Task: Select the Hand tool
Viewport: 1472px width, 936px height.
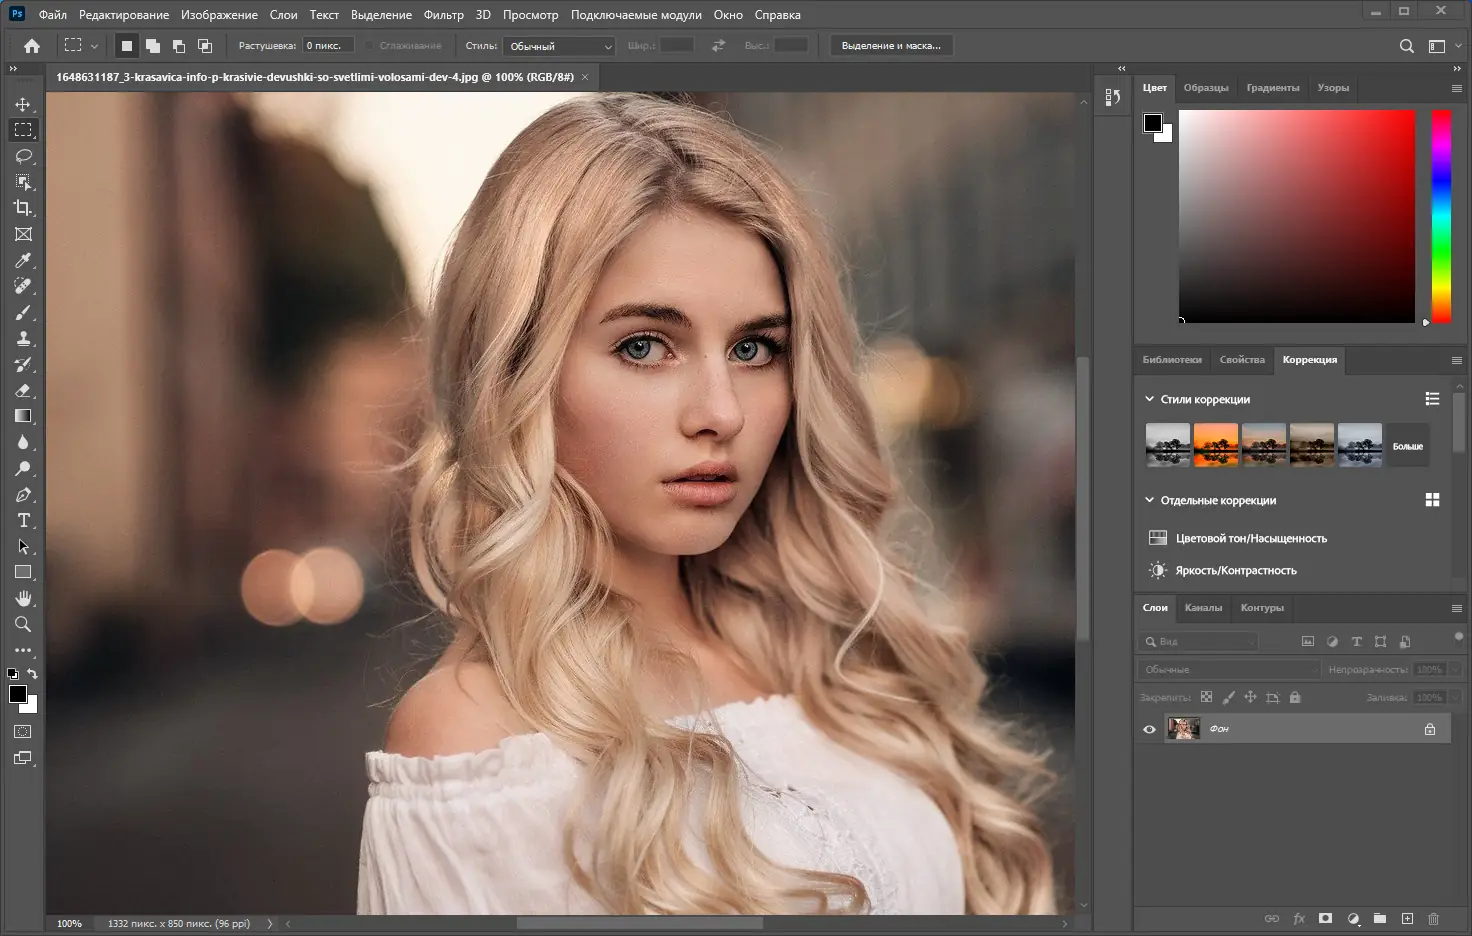Action: (x=23, y=598)
